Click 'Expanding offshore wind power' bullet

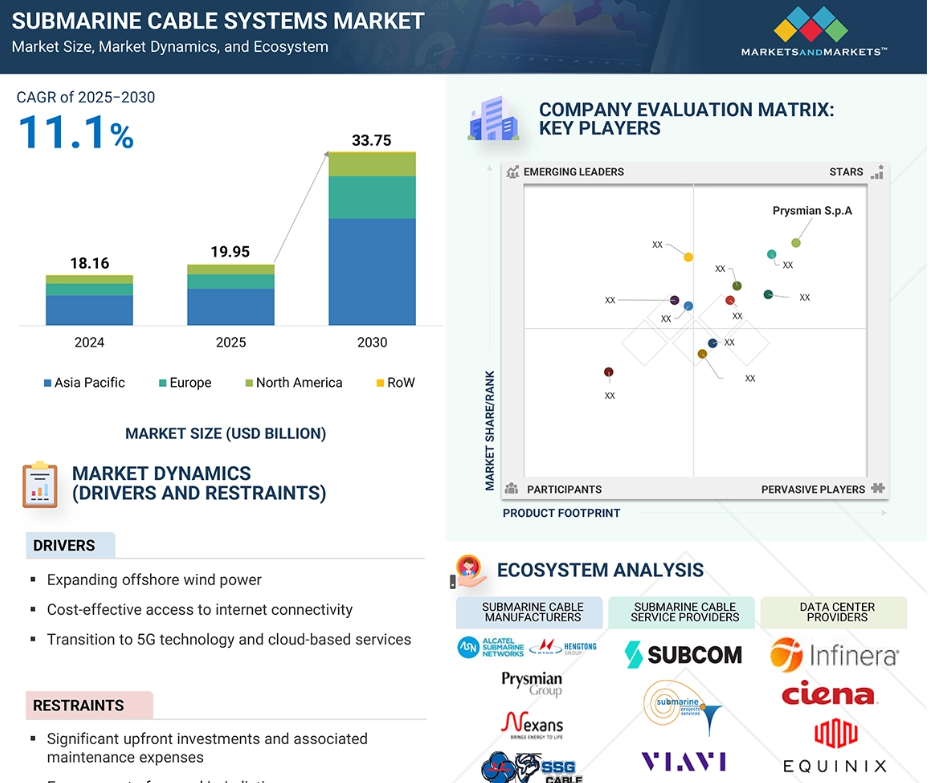(x=154, y=580)
